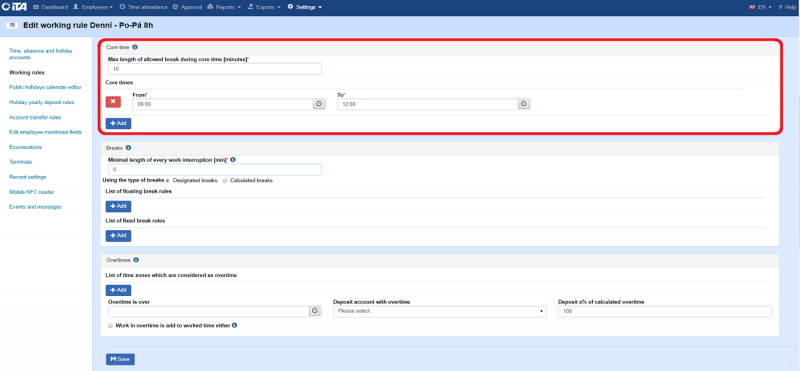The height and width of the screenshot is (371, 800).
Task: Select Calculated breaks radio option
Action: pos(225,181)
